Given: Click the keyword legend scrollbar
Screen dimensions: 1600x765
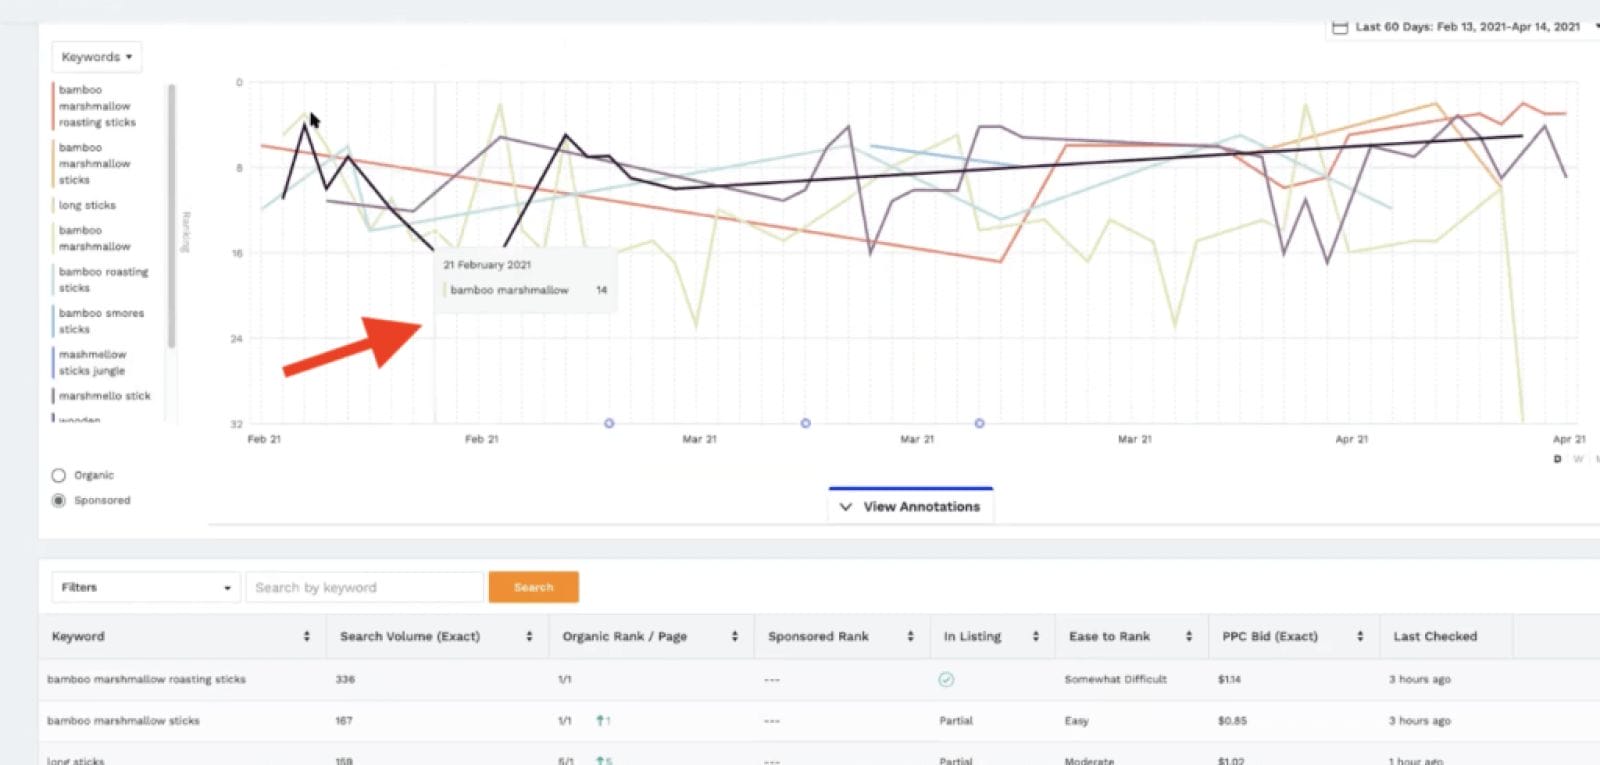Looking at the screenshot, I should [x=172, y=216].
